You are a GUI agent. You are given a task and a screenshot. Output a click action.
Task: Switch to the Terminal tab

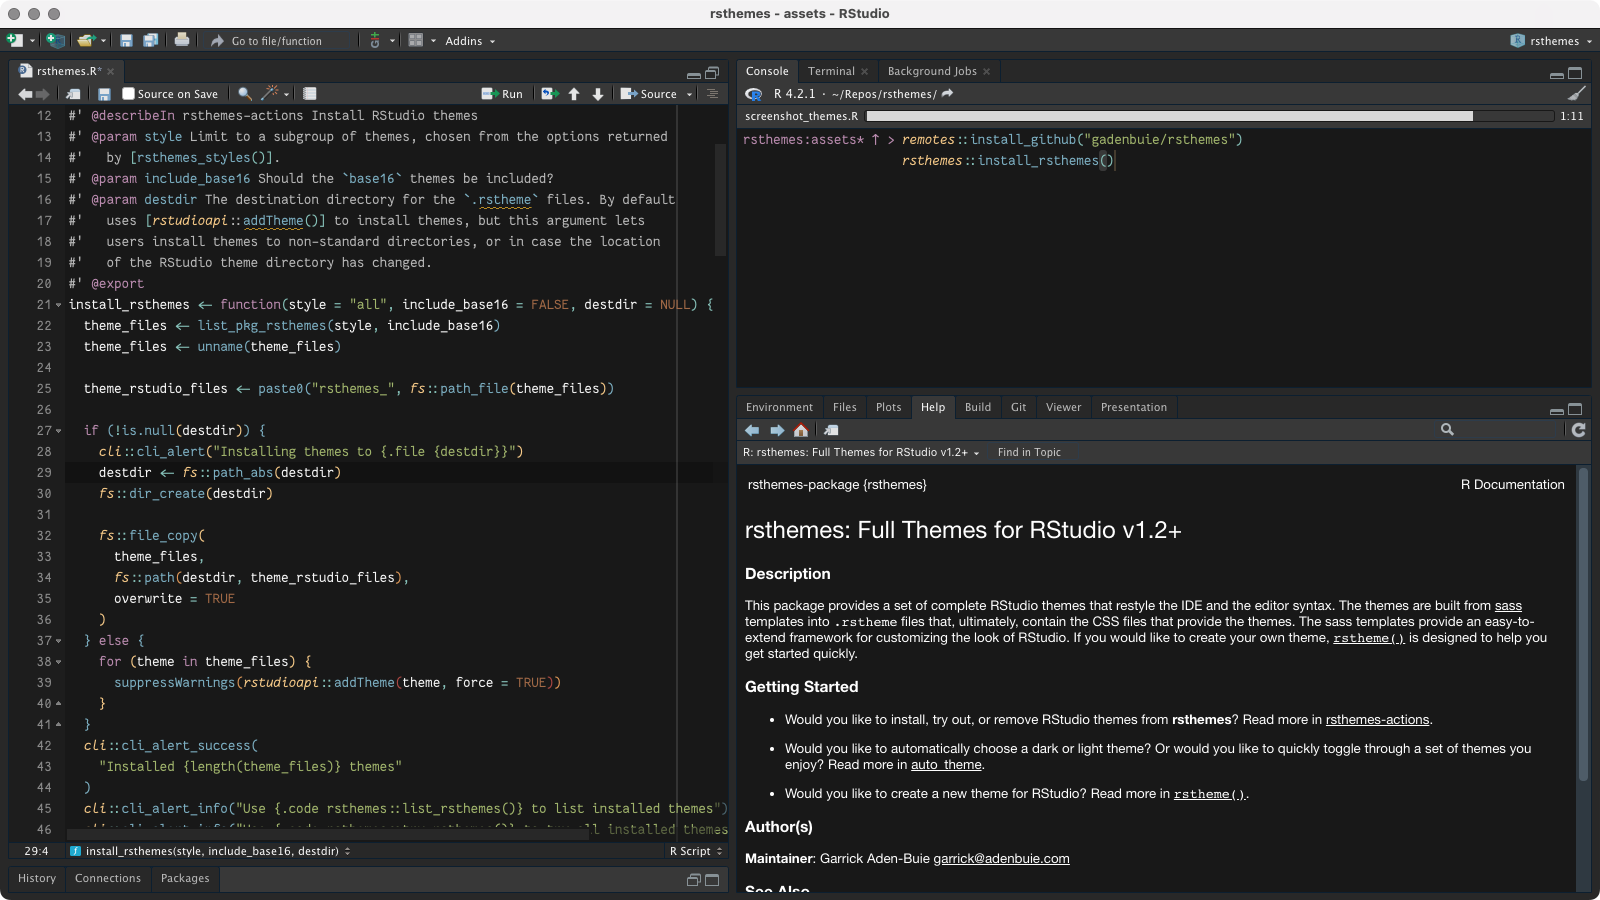click(831, 71)
